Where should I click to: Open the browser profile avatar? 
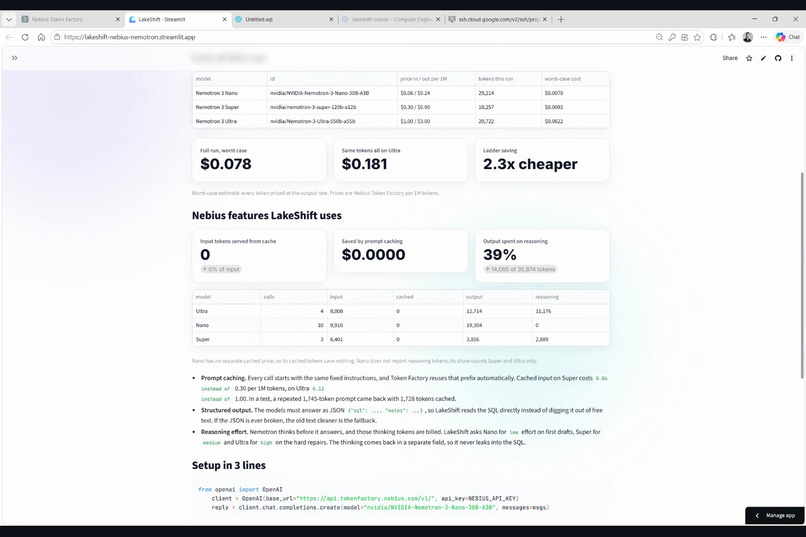pyautogui.click(x=748, y=37)
